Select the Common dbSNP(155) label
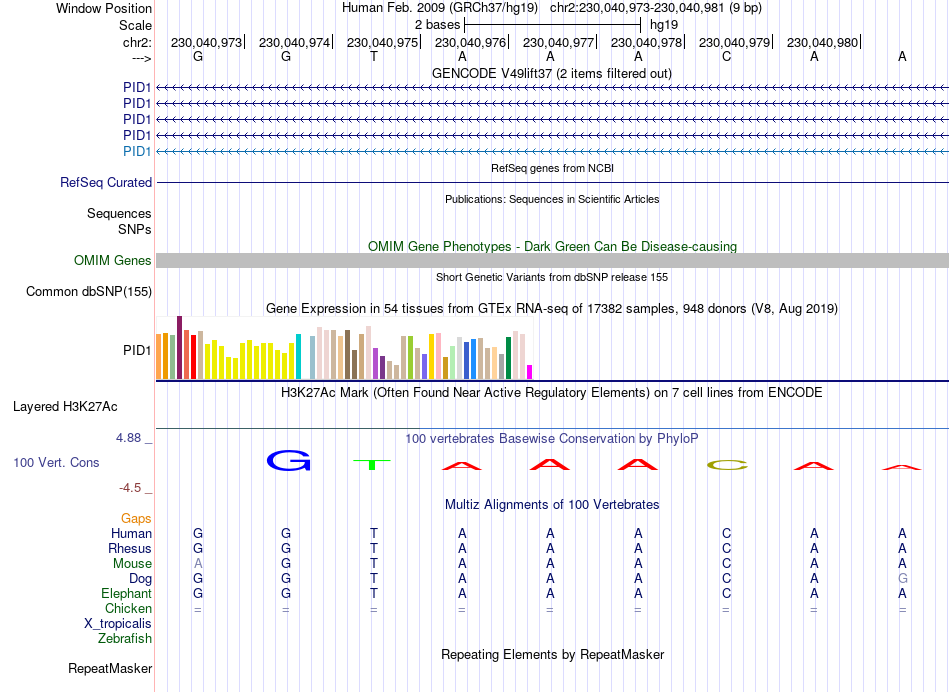This screenshot has width=950, height=692. point(89,291)
